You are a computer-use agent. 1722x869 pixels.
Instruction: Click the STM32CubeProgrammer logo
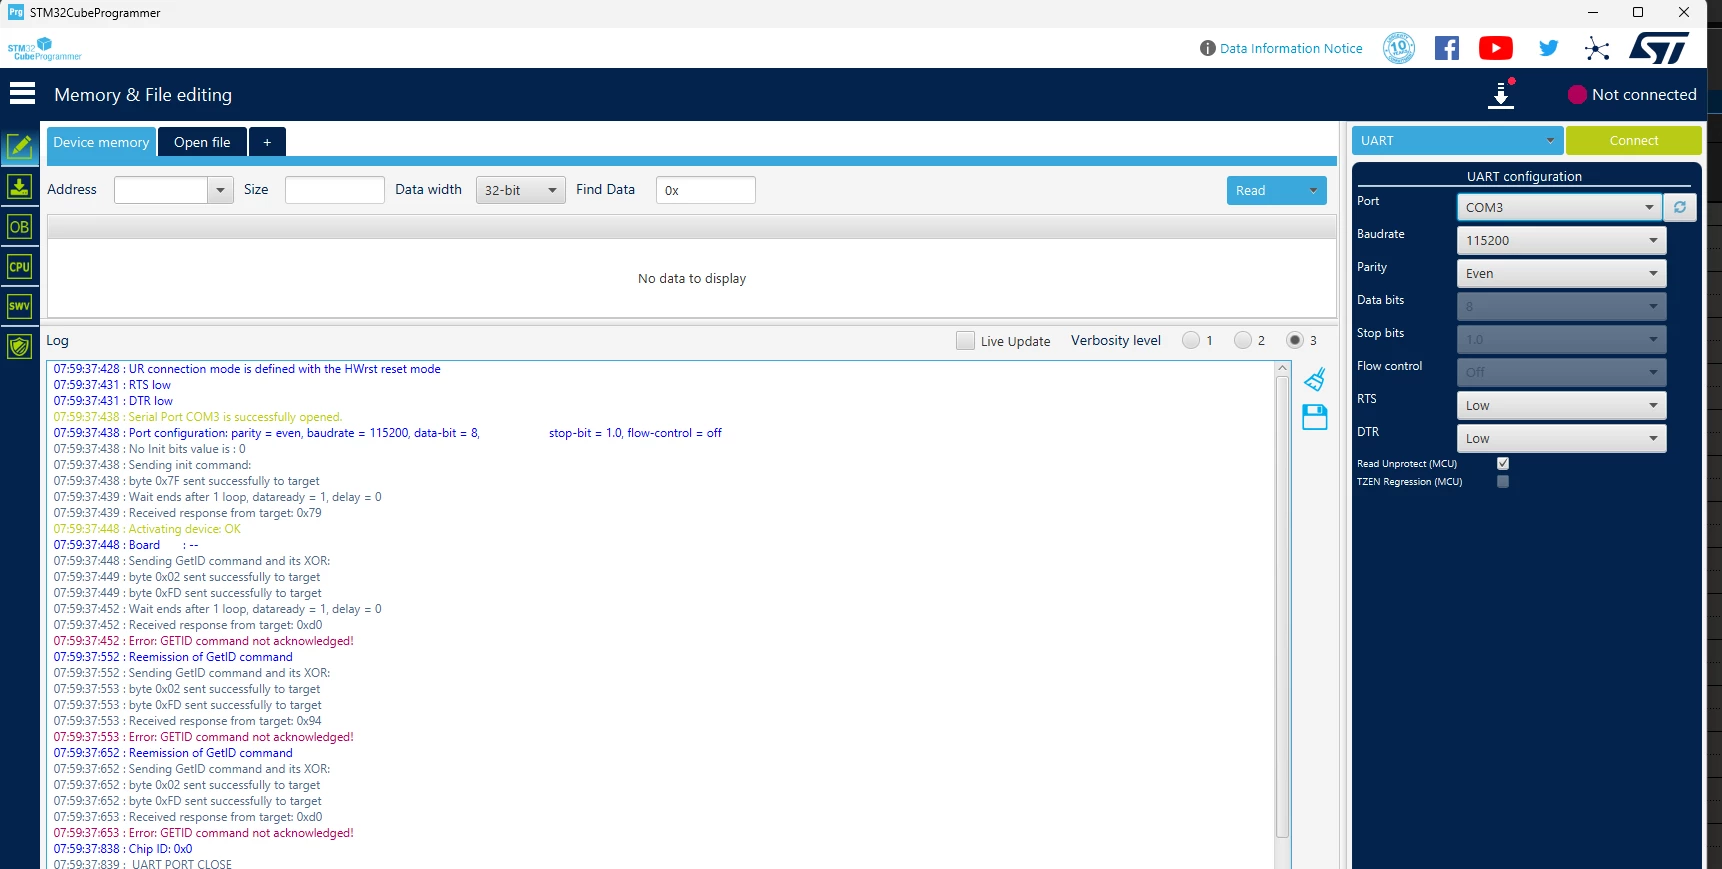click(x=44, y=49)
